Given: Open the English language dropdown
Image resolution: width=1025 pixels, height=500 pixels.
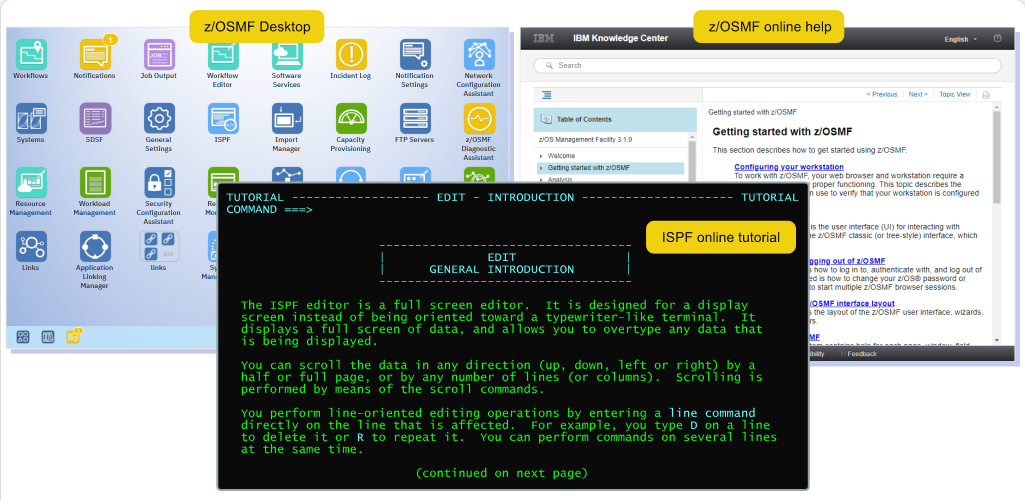Looking at the screenshot, I should pos(961,39).
